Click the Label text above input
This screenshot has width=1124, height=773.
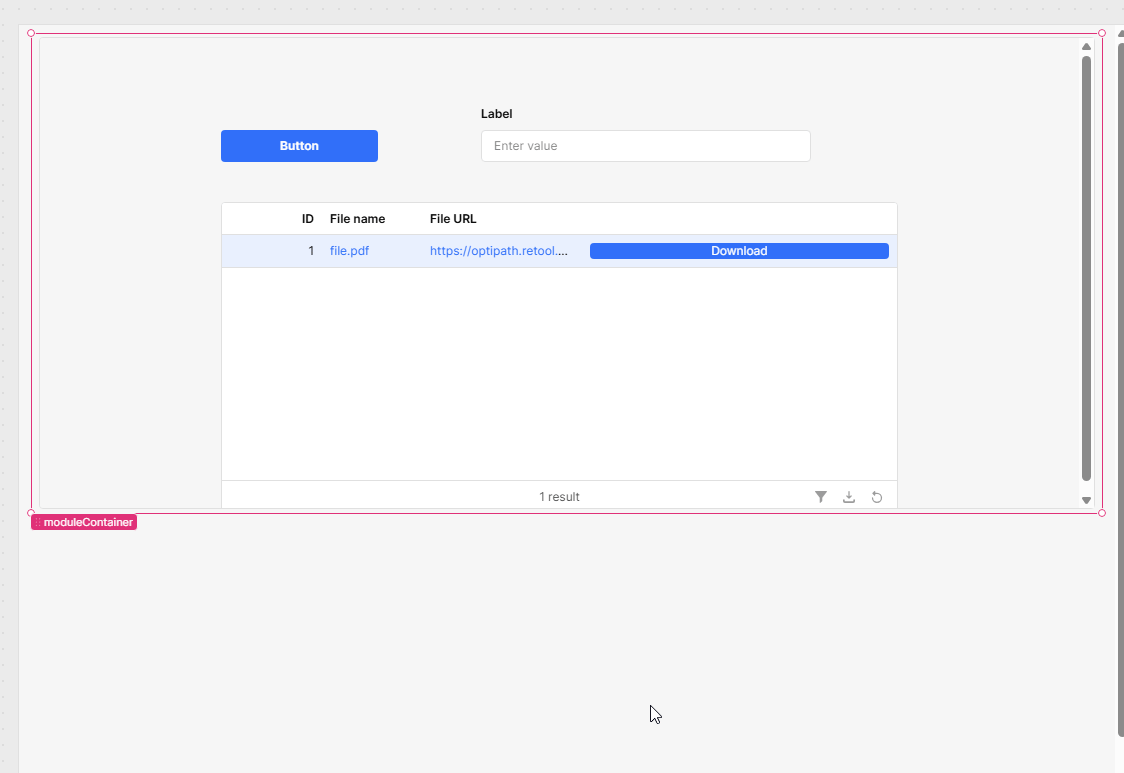pyautogui.click(x=496, y=114)
